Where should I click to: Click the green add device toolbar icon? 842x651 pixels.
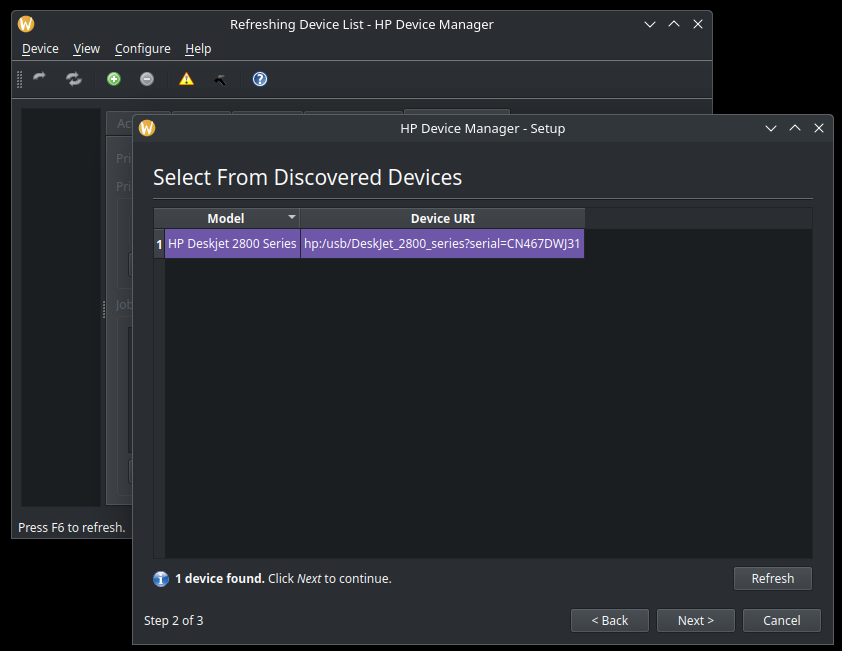point(114,79)
